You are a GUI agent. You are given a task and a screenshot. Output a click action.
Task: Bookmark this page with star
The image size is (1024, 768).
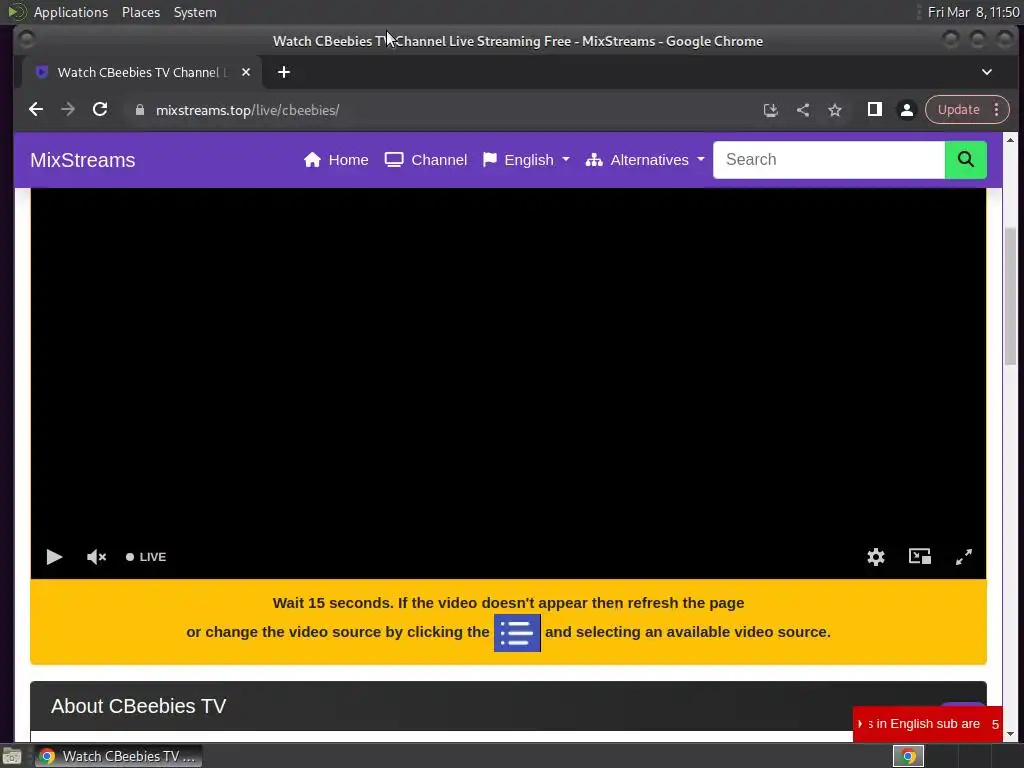835,110
